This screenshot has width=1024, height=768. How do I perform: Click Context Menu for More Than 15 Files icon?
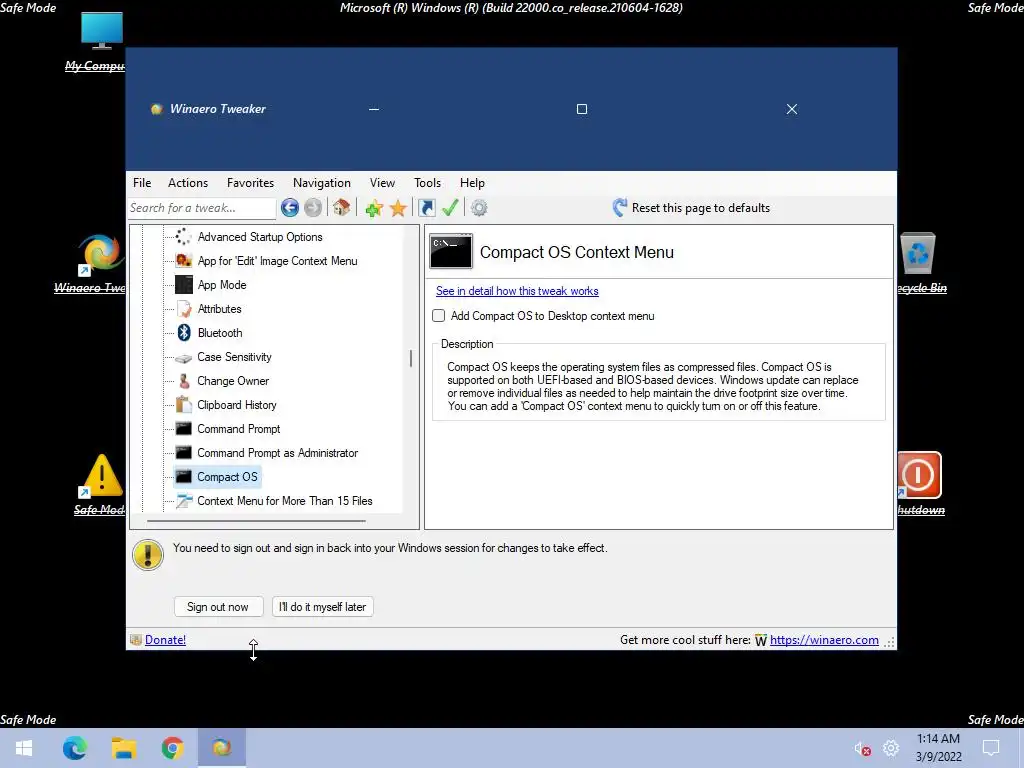(184, 501)
